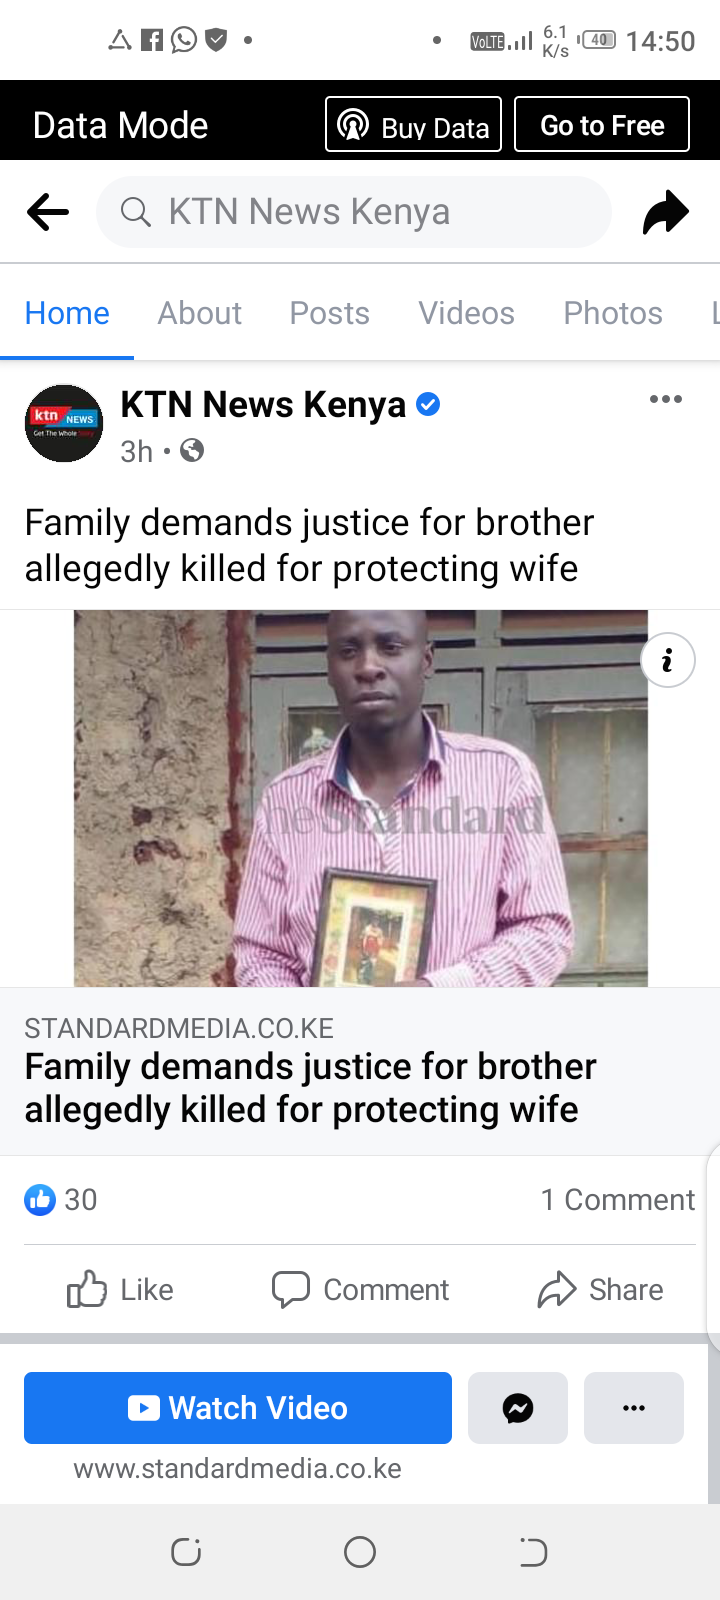Like the KTN News post

click(120, 1289)
